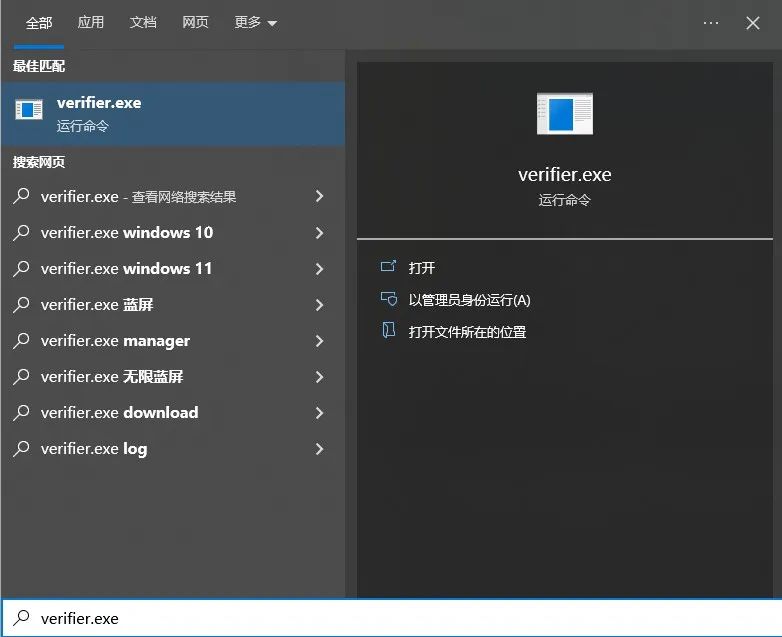Click the search box containing verifier.exe
The image size is (782, 637).
tap(391, 618)
